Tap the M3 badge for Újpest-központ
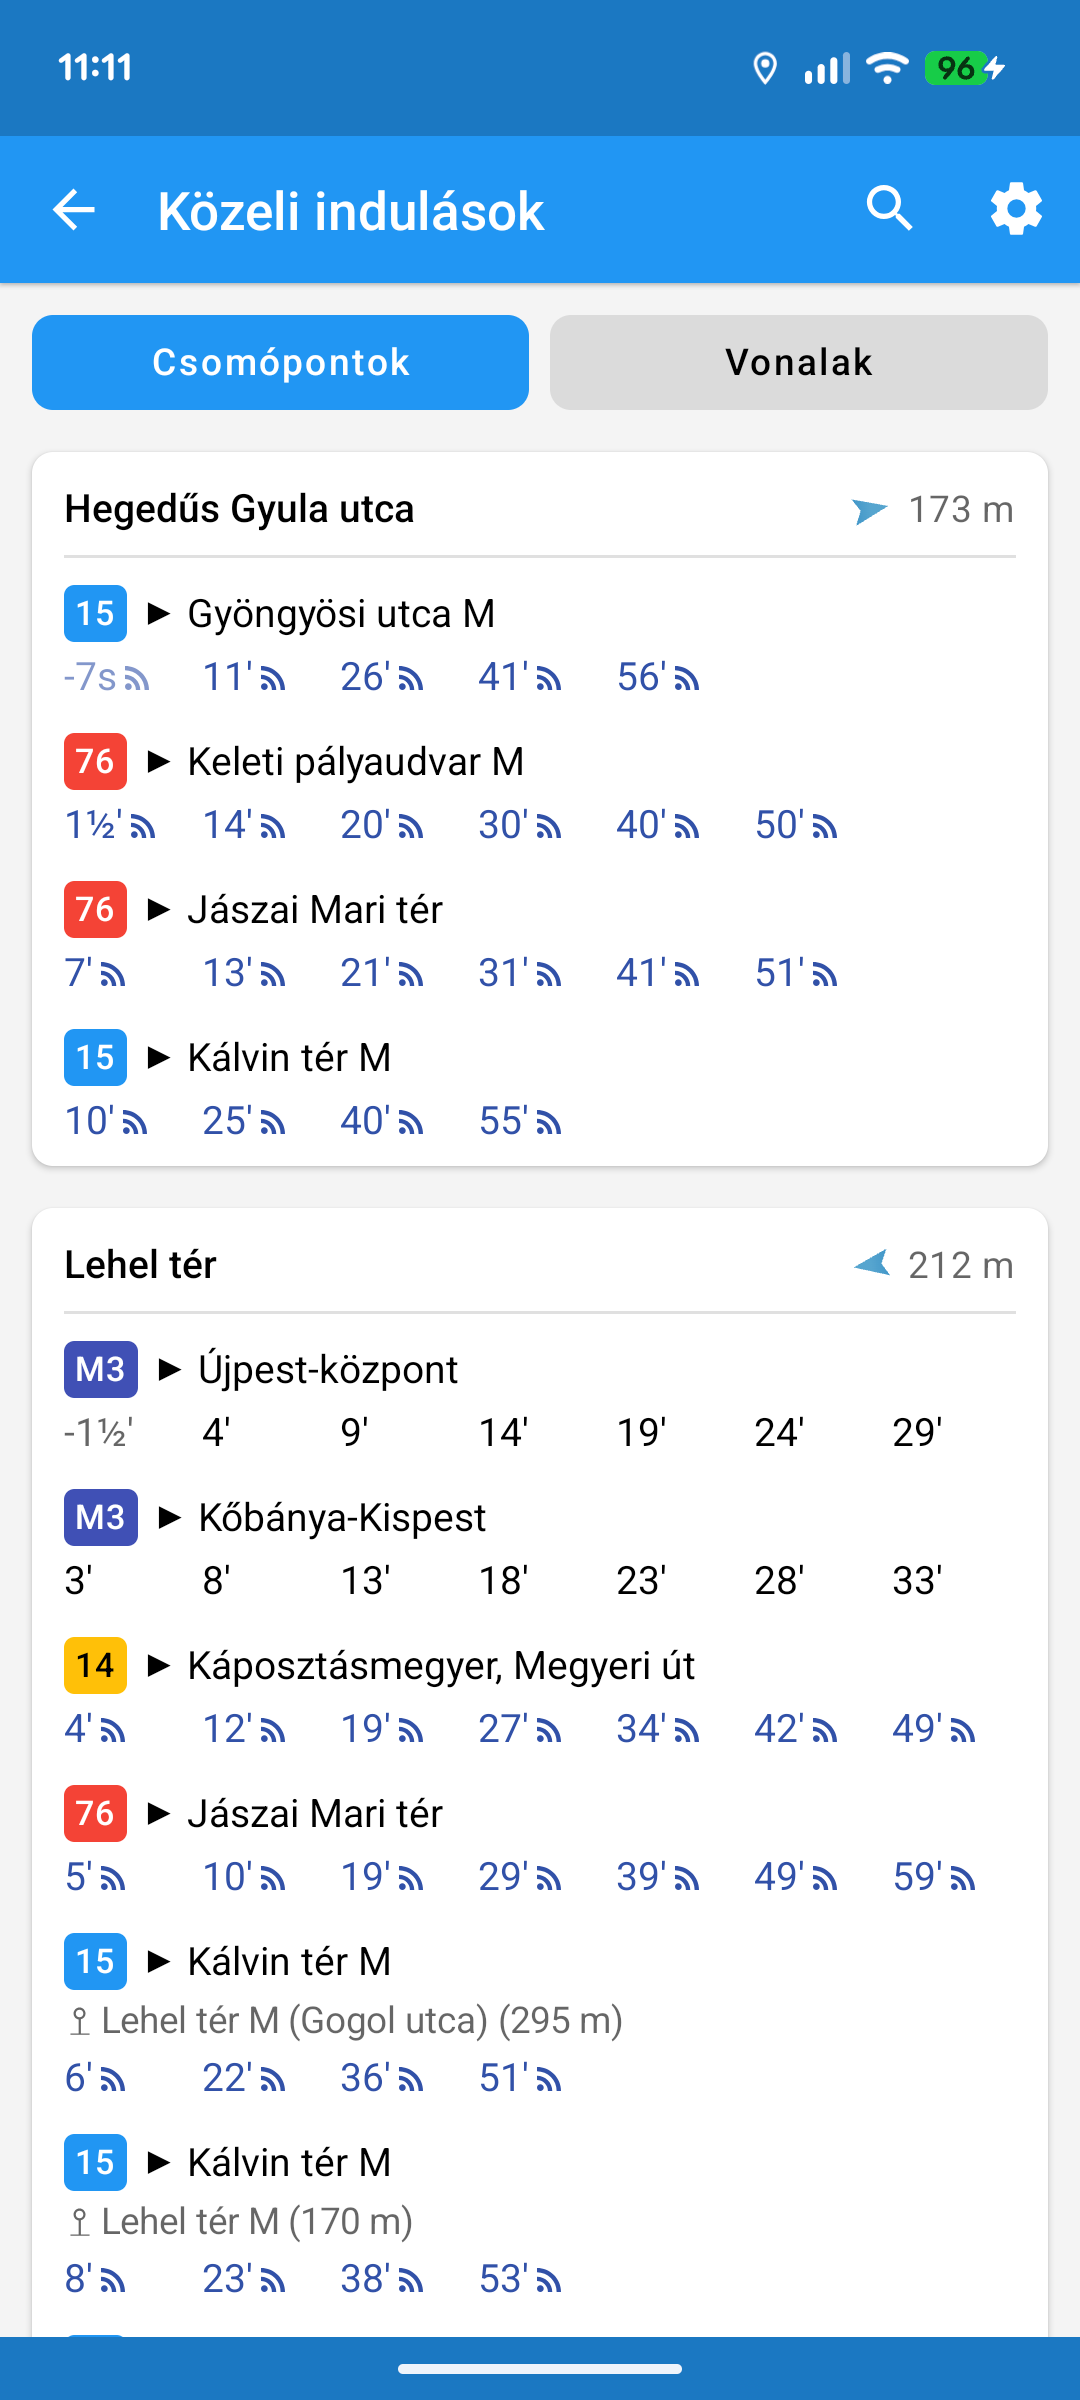 (101, 1369)
